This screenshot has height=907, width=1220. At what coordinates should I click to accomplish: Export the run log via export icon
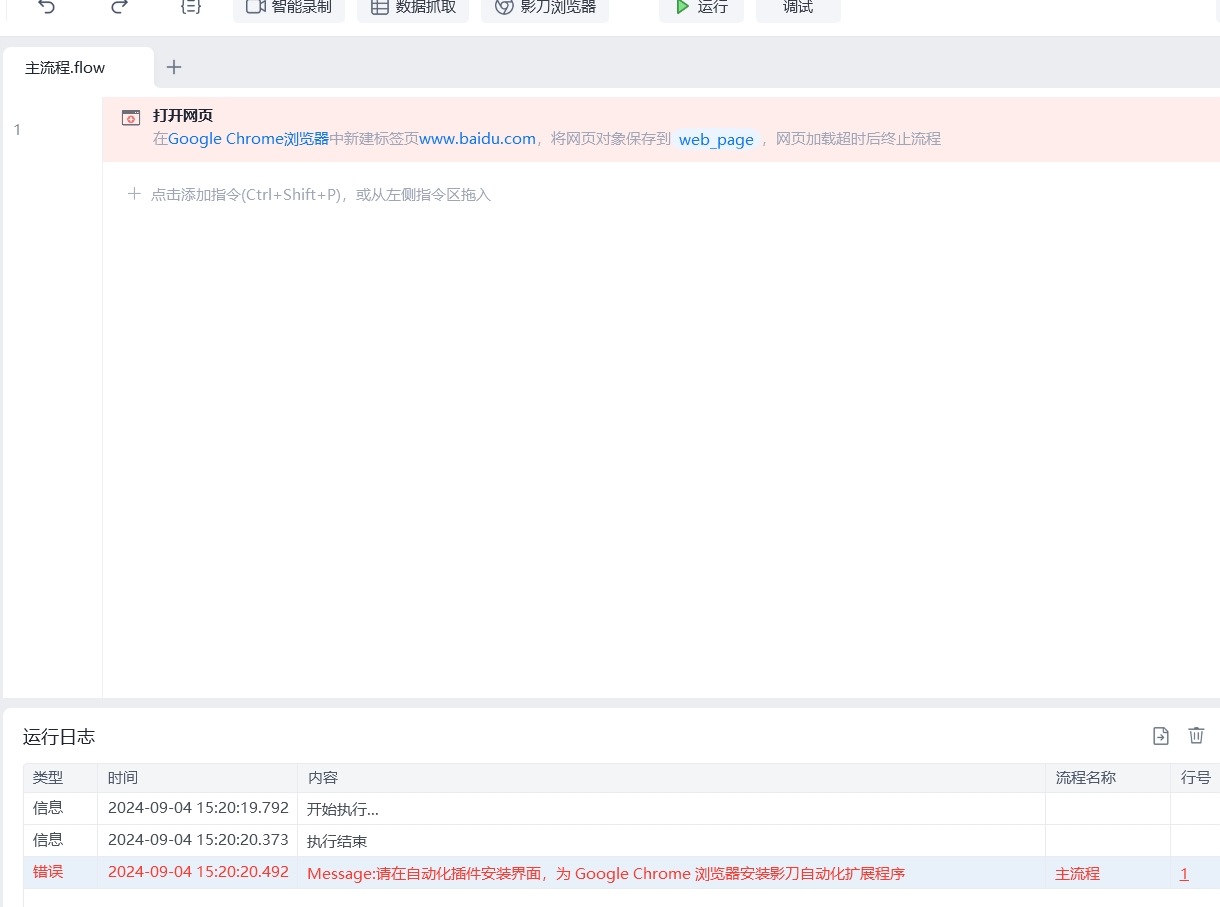(1160, 736)
